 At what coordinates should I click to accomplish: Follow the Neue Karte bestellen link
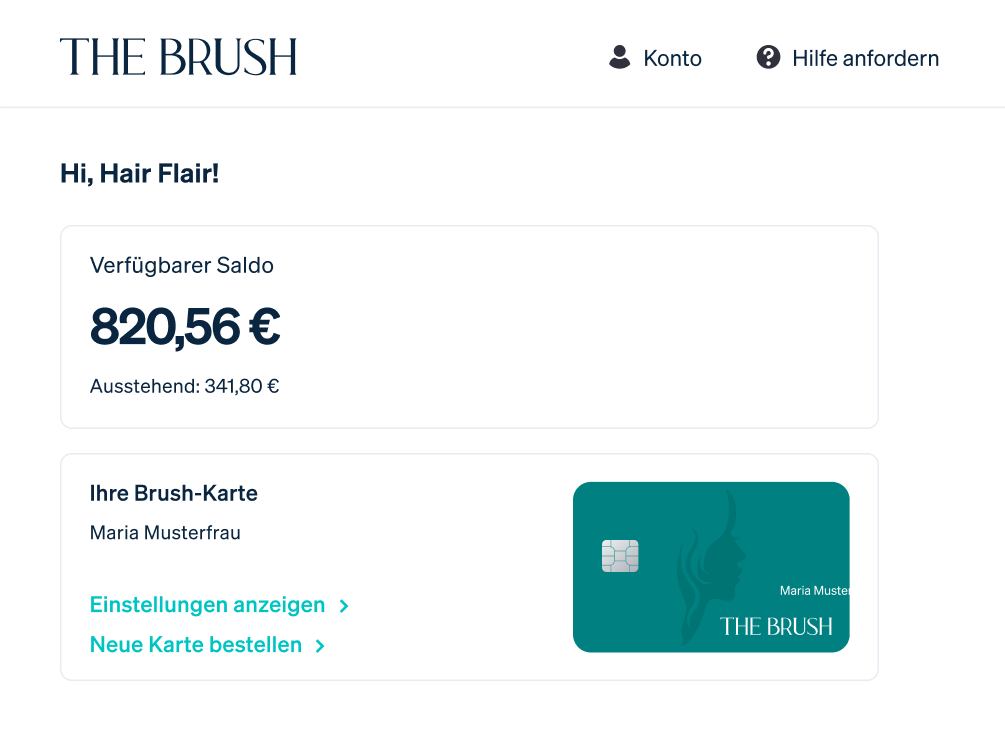[x=196, y=645]
